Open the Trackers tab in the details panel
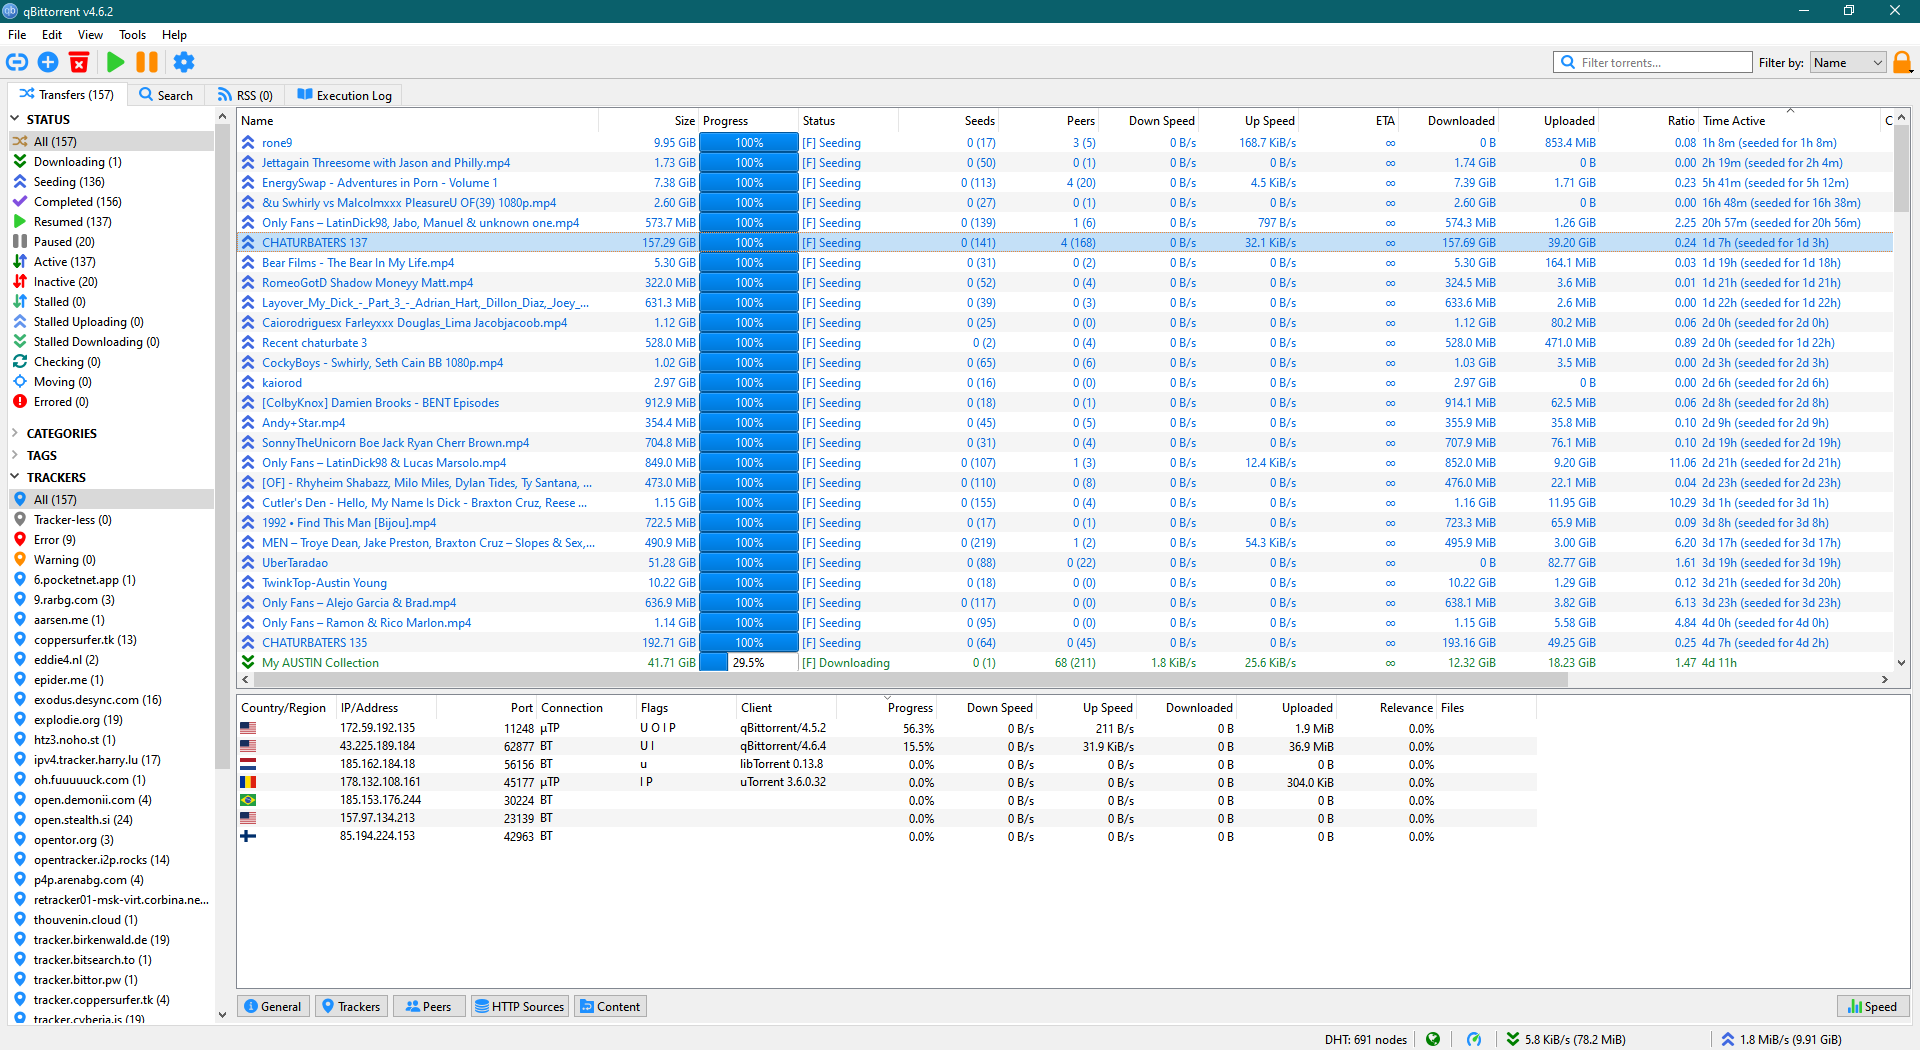Image resolution: width=1920 pixels, height=1050 pixels. click(x=350, y=1006)
